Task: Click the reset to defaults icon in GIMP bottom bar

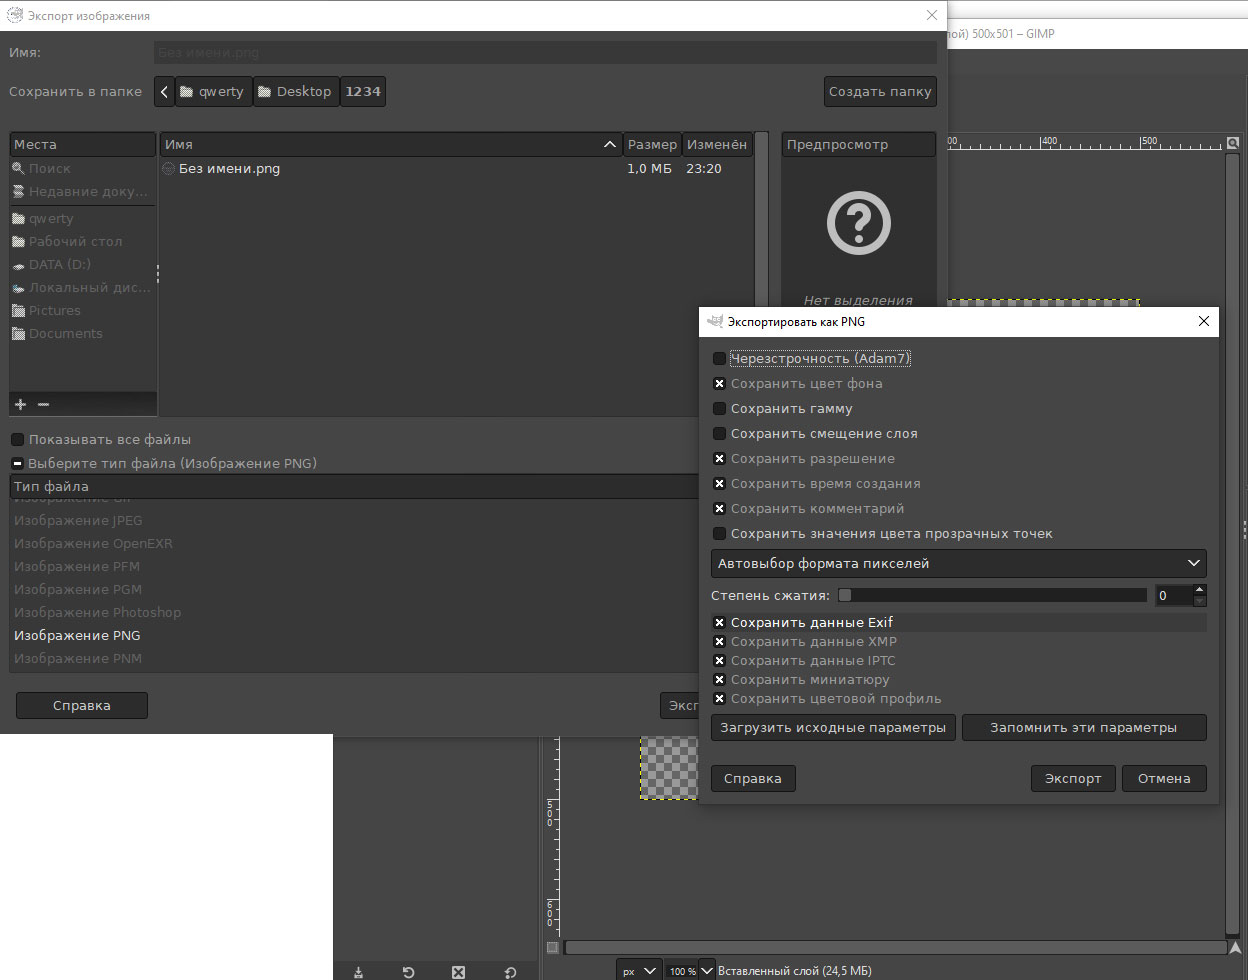Action: [x=510, y=971]
